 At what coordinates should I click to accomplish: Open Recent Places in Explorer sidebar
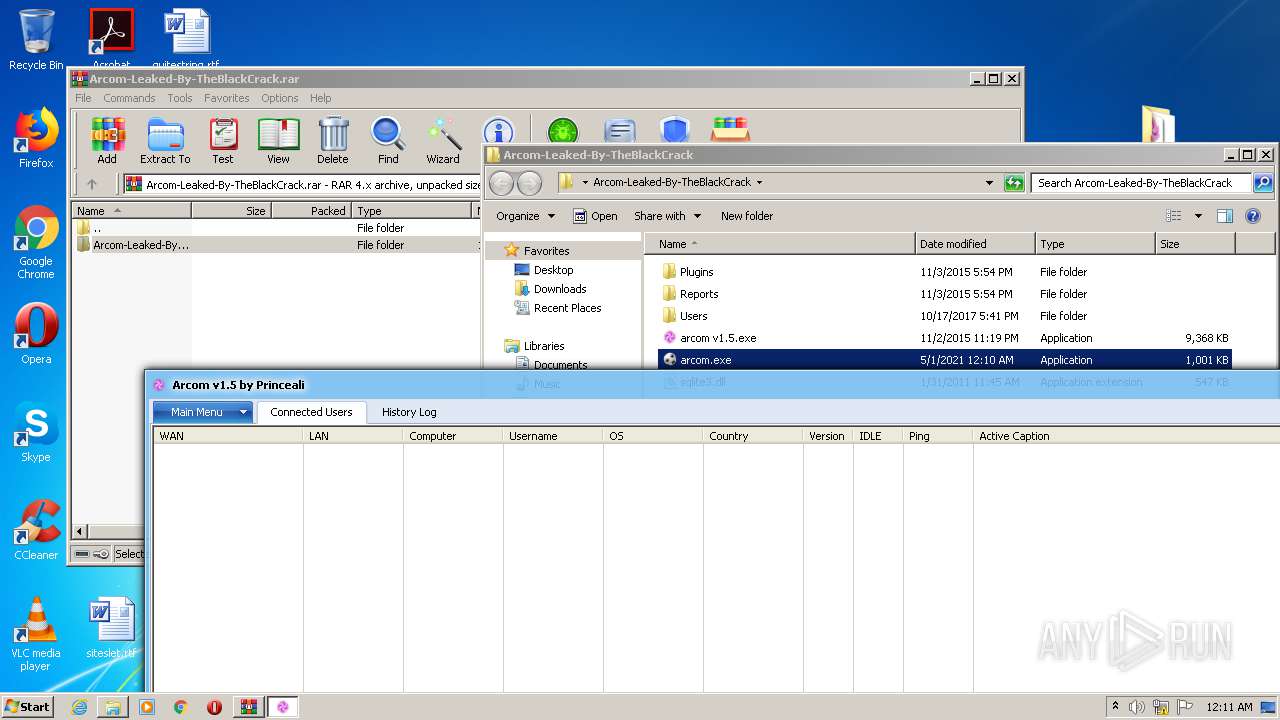coord(567,308)
